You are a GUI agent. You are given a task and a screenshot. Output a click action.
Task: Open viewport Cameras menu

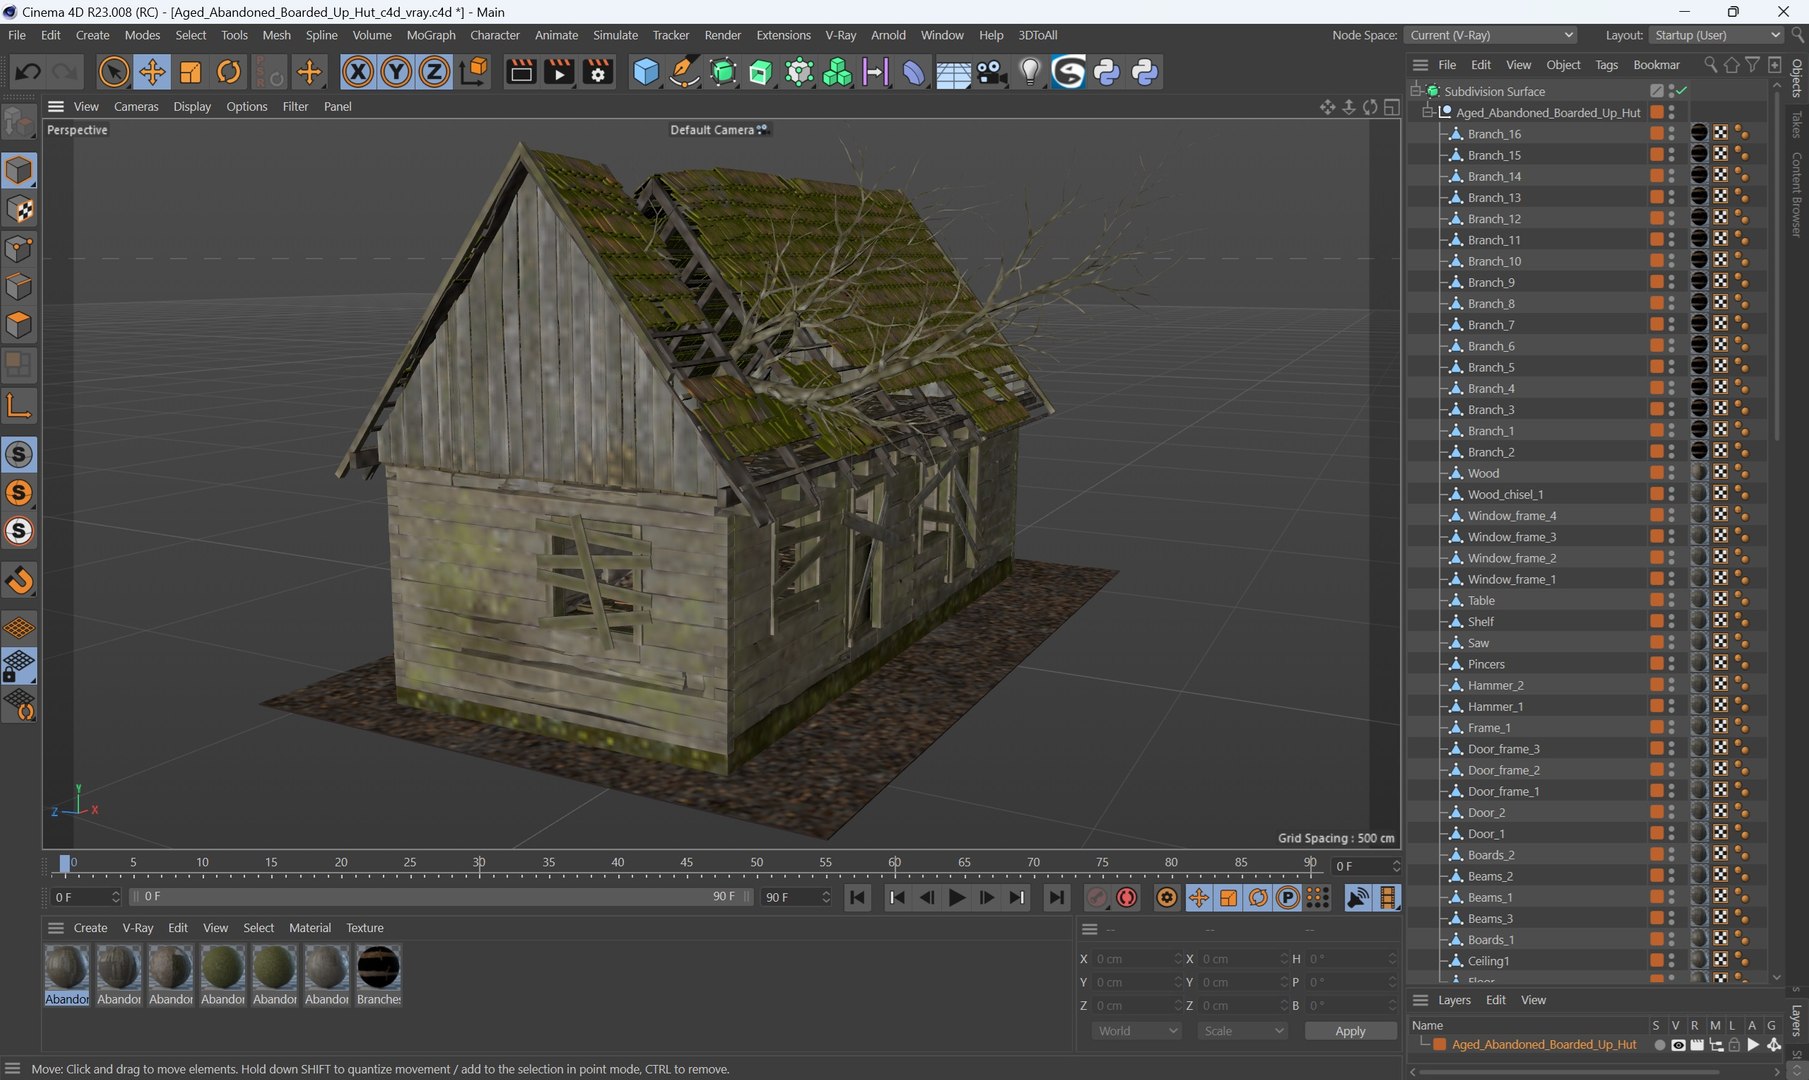[136, 106]
